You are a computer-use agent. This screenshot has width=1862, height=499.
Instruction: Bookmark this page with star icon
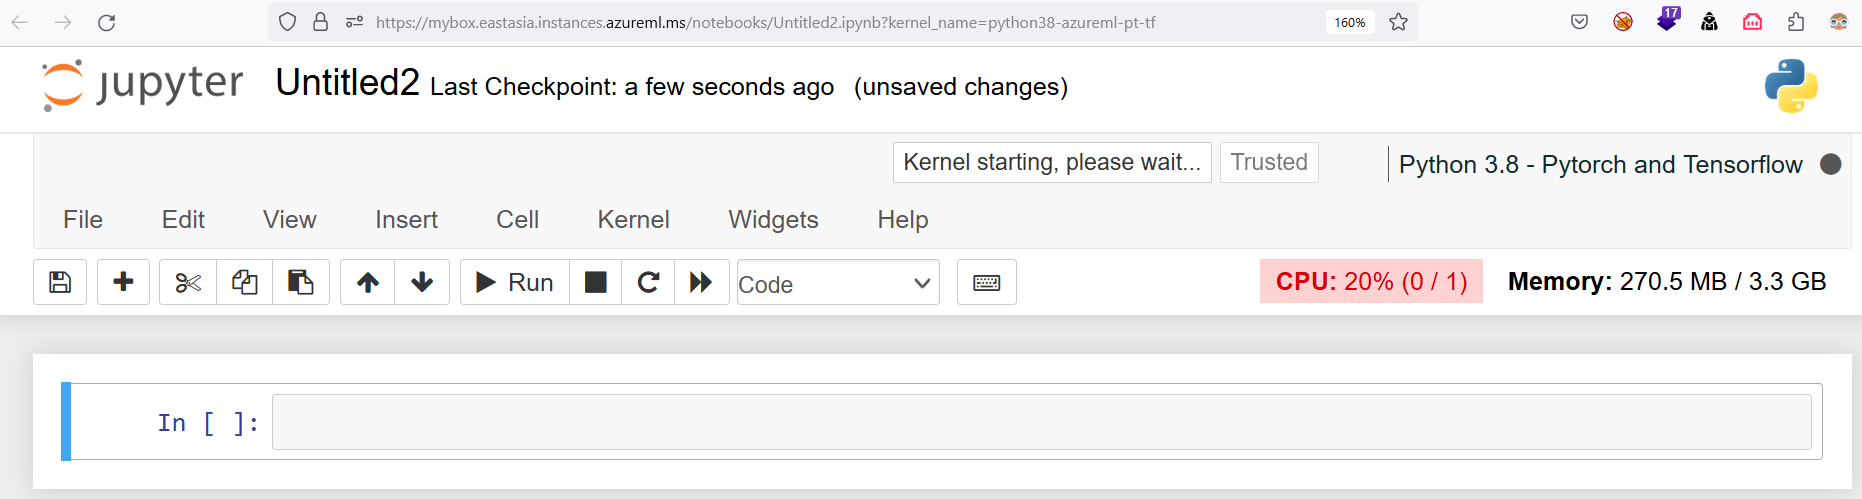[1398, 22]
